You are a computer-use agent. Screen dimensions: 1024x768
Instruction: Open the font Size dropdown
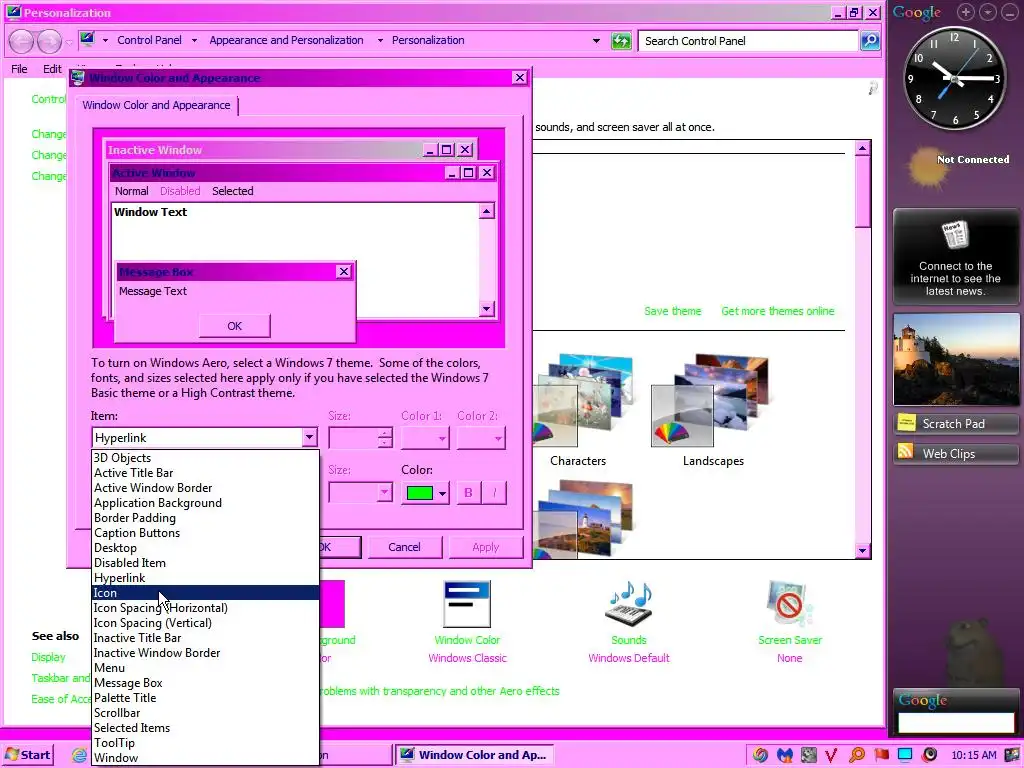click(360, 493)
